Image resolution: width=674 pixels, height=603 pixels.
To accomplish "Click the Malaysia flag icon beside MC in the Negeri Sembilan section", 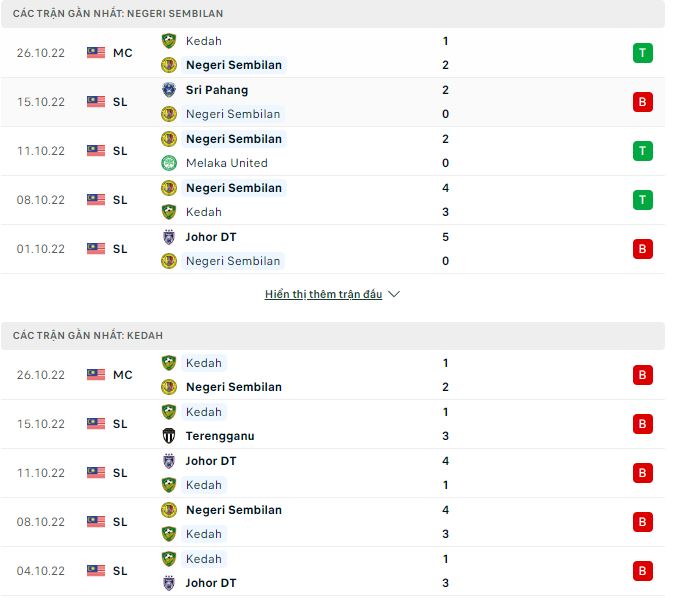I will coord(96,53).
